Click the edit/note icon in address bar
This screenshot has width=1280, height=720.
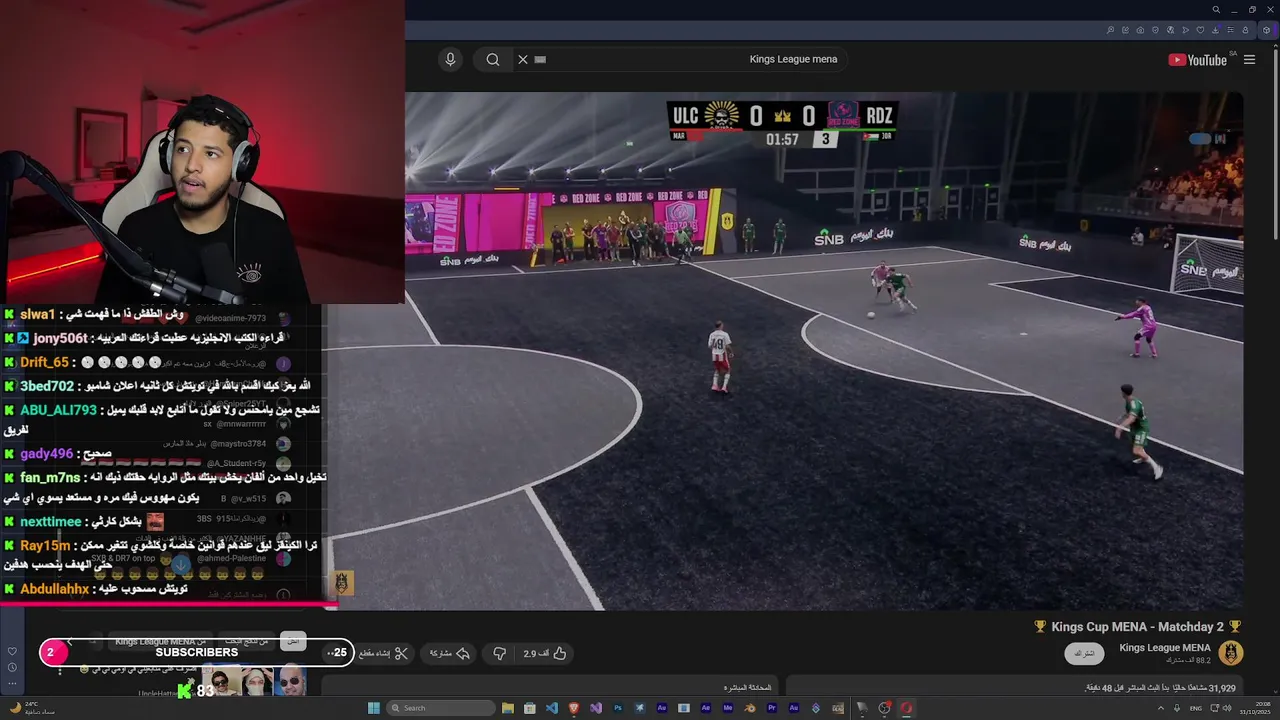click(1125, 30)
